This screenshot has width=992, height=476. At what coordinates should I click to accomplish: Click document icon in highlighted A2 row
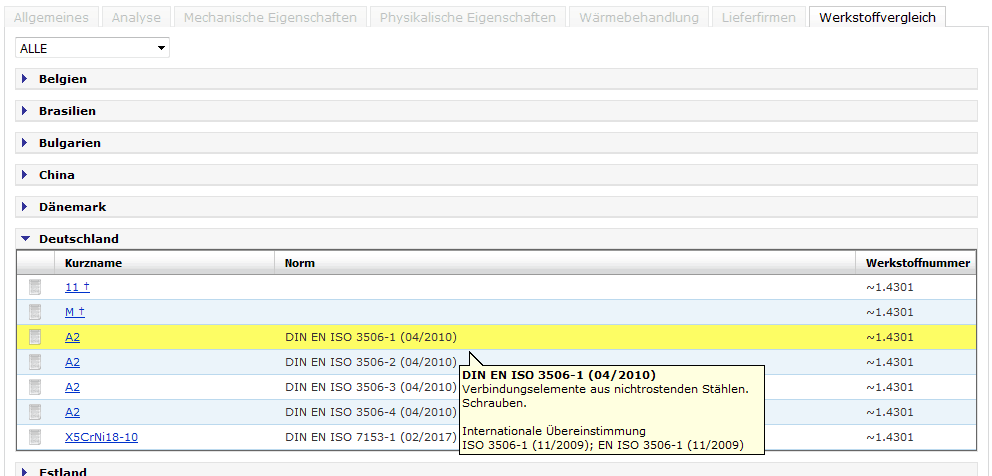pos(35,337)
